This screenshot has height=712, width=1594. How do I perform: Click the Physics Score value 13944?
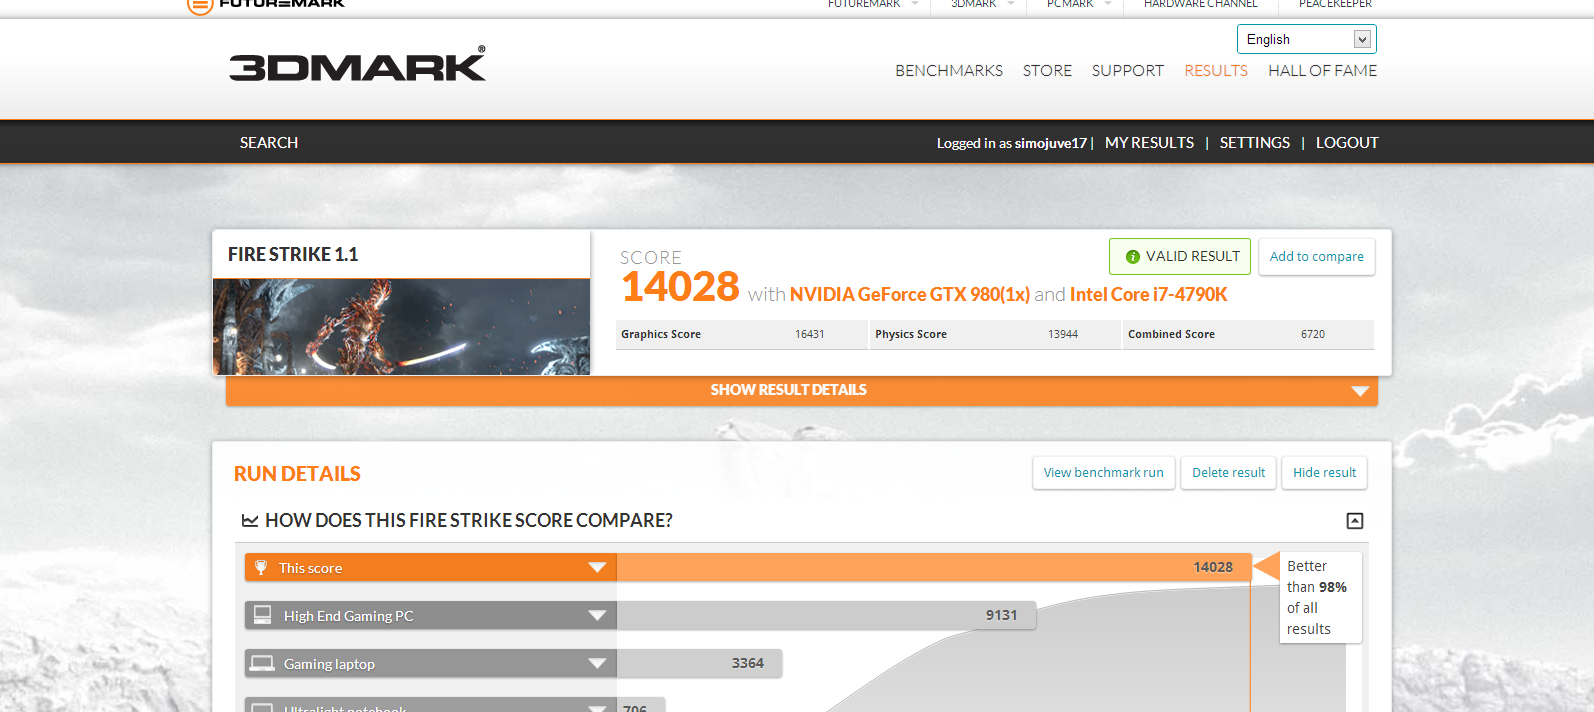pyautogui.click(x=1063, y=335)
